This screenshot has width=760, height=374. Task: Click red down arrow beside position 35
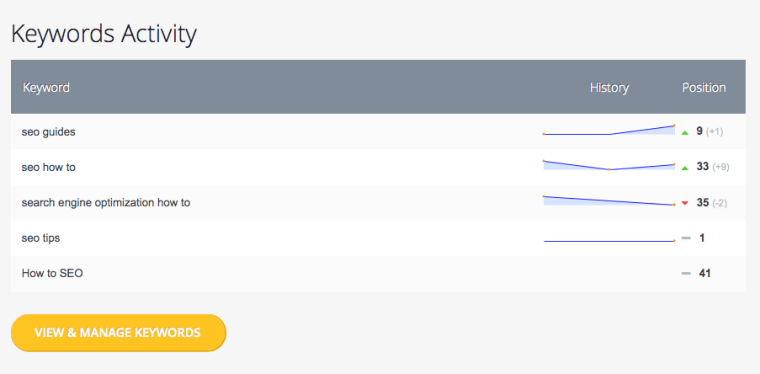685,203
